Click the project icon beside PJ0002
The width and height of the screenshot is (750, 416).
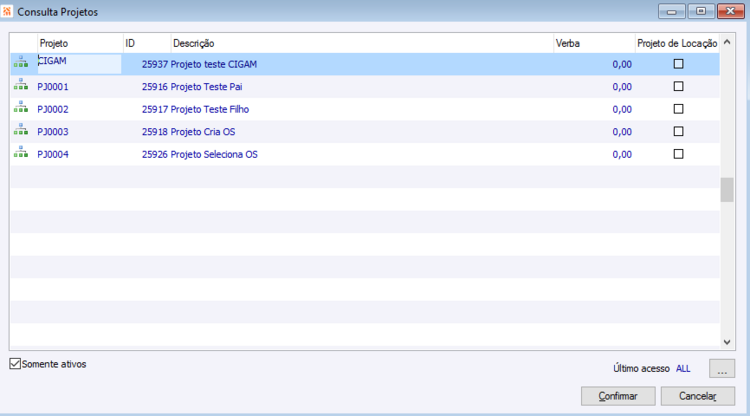point(21,107)
